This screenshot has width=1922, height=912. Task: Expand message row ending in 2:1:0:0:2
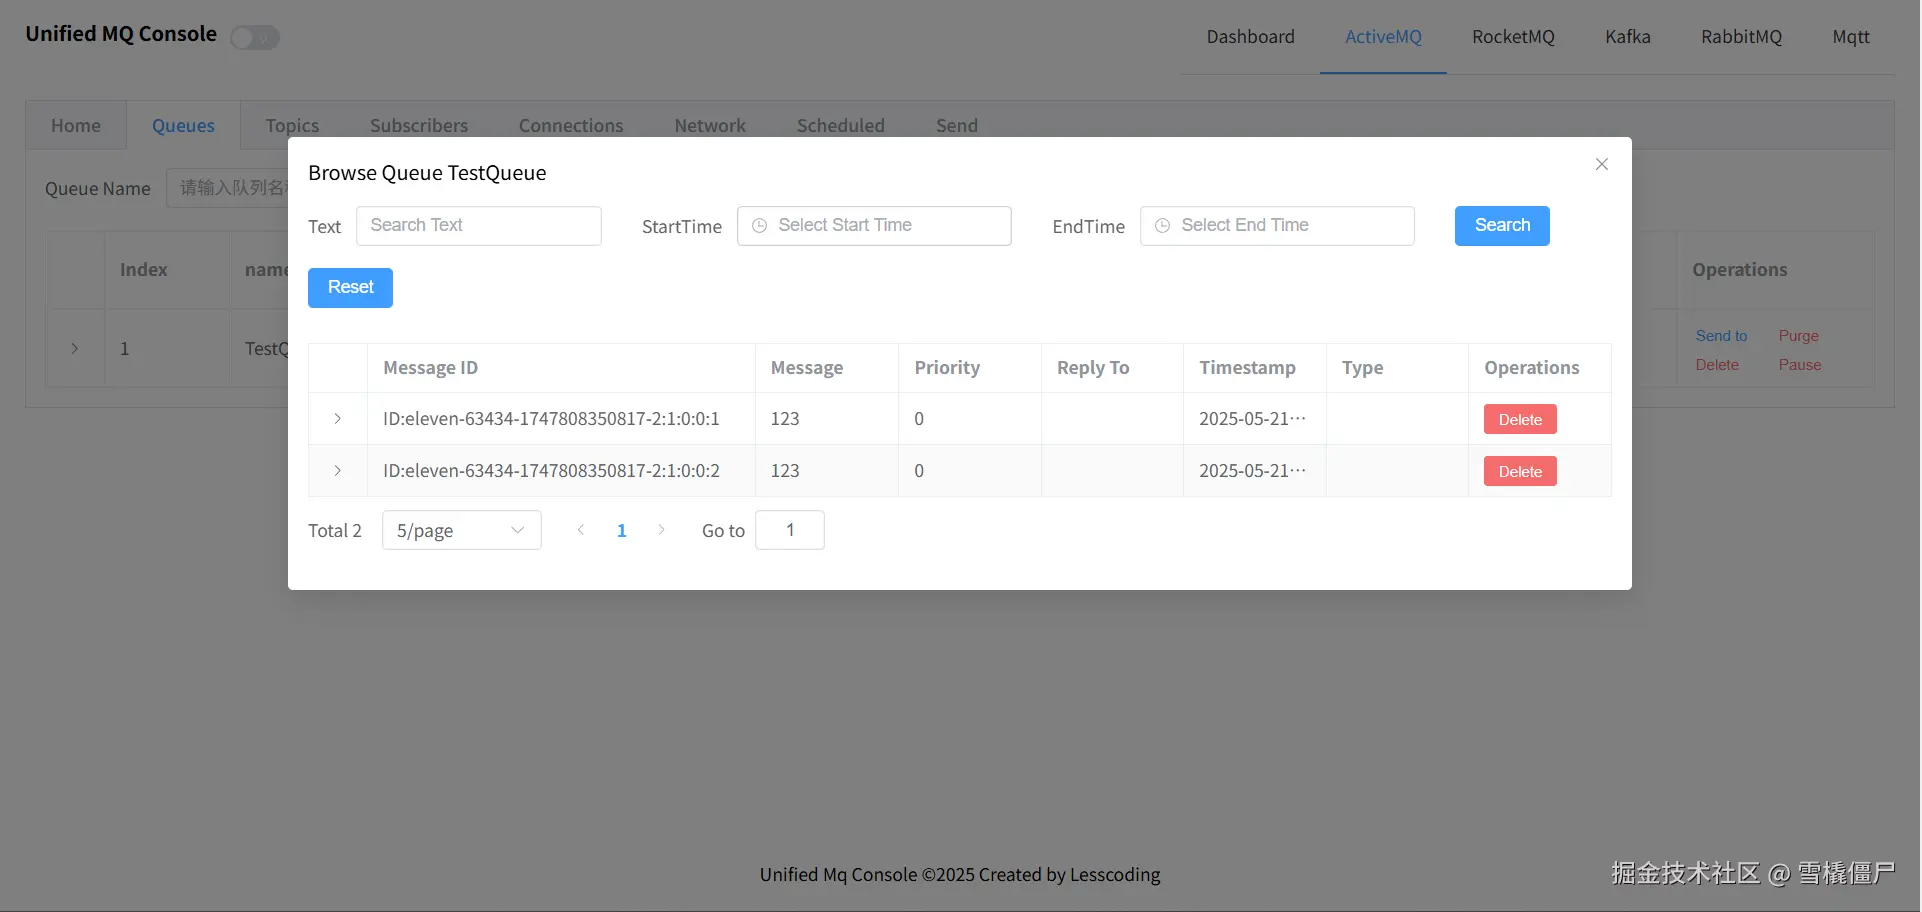click(338, 471)
